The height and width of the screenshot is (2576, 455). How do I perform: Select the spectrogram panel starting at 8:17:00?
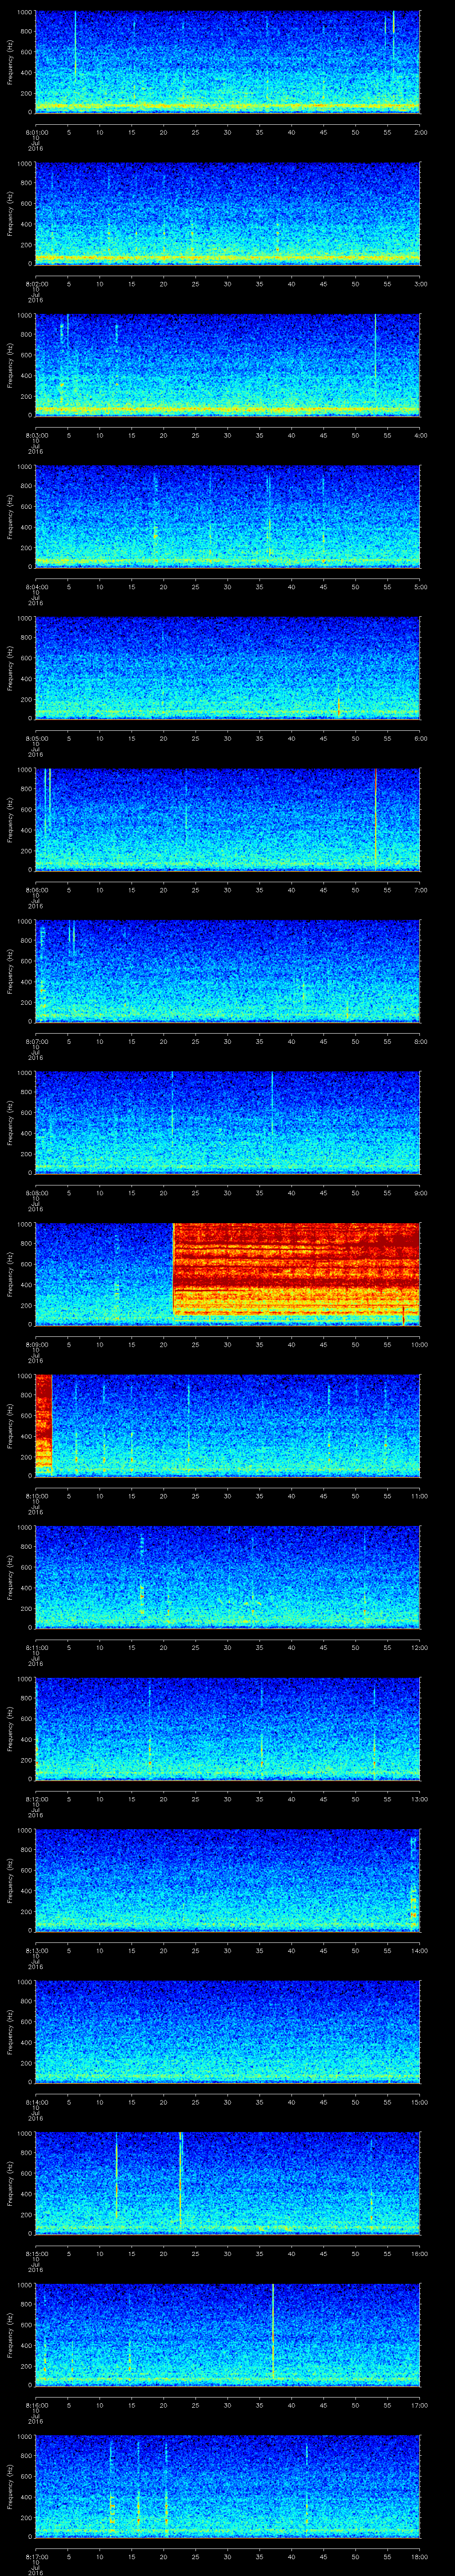point(228,2486)
